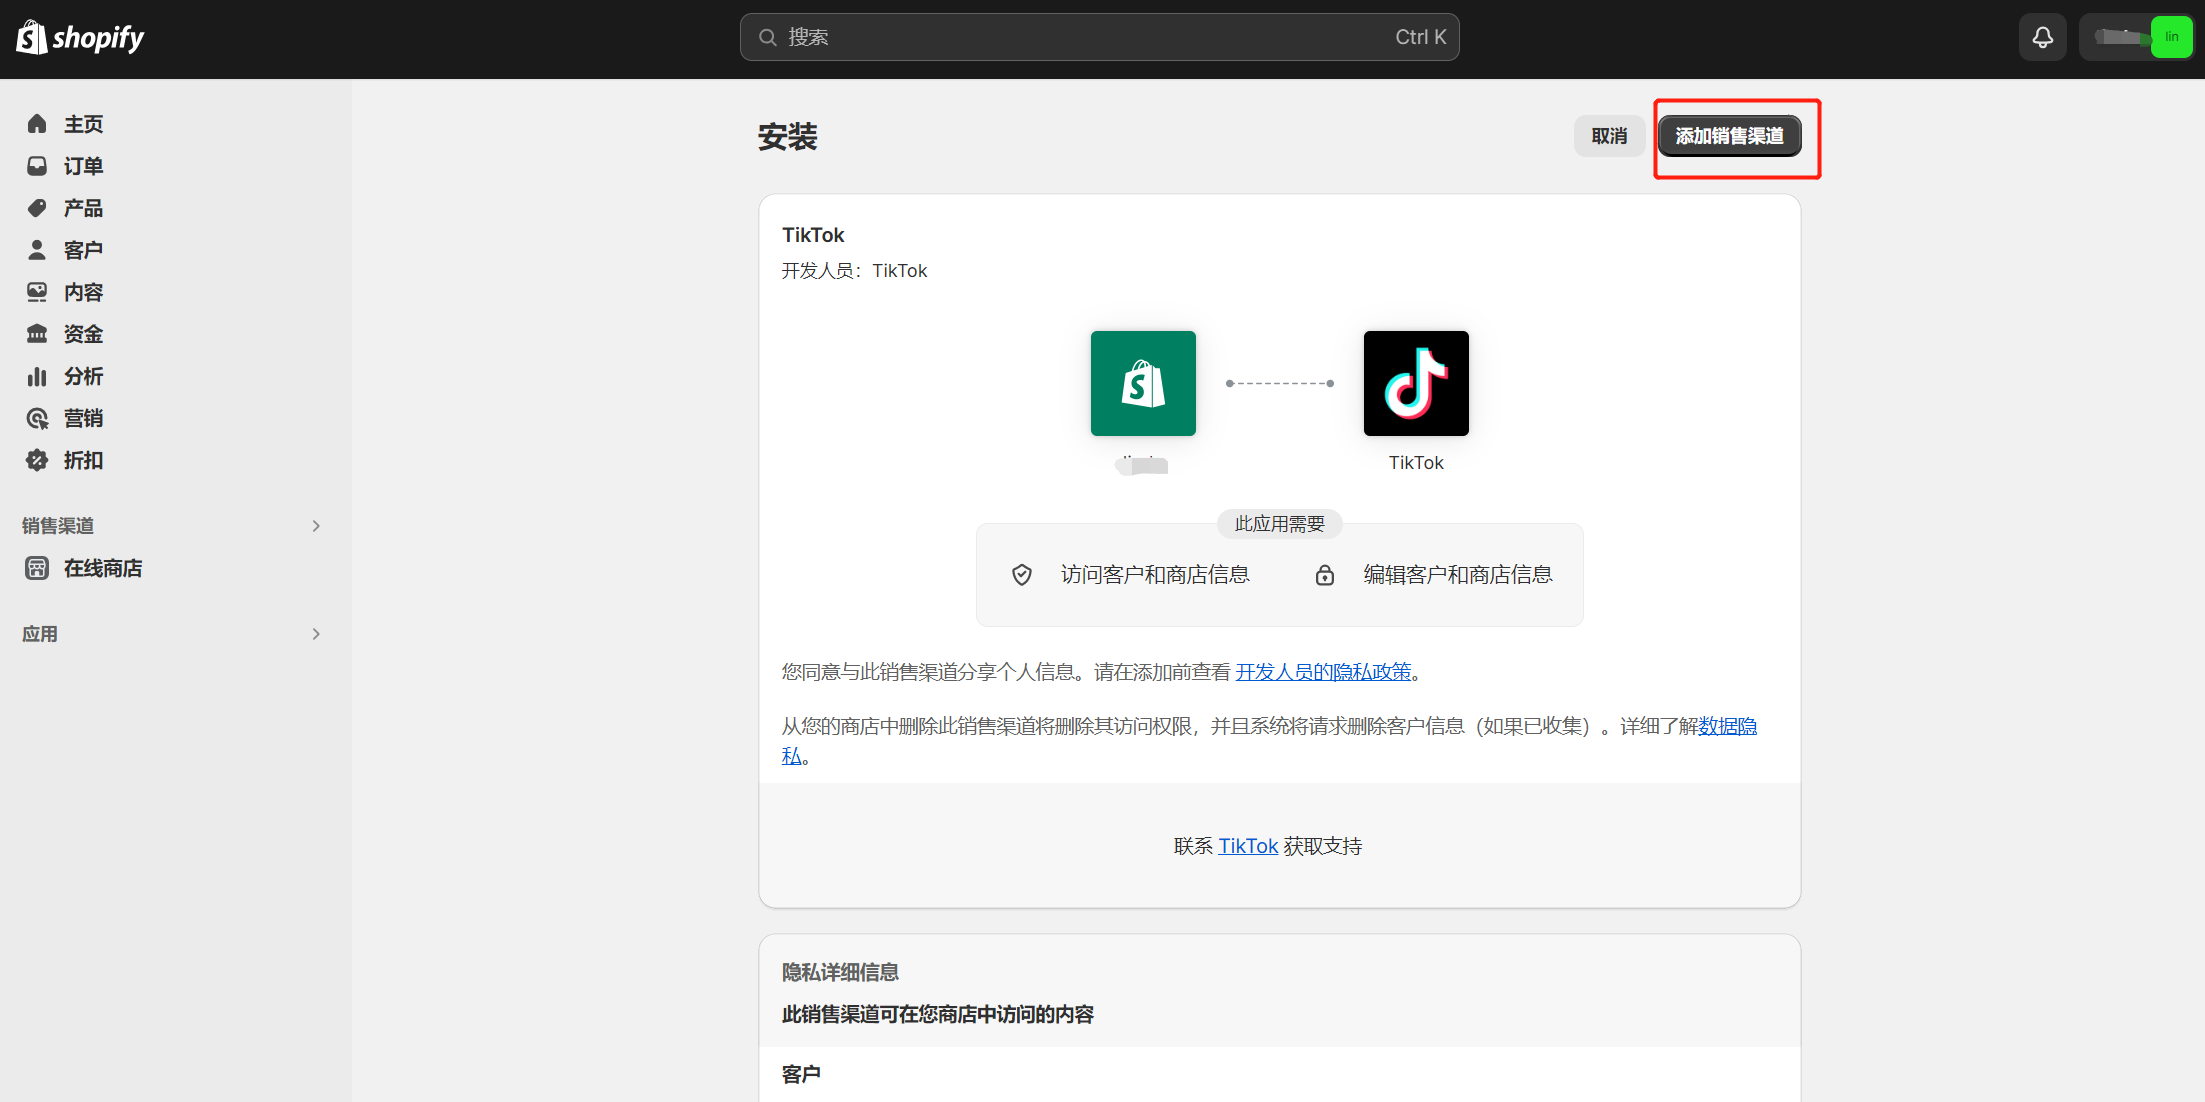Image resolution: width=2205 pixels, height=1102 pixels.
Task: Click the 添加销售渠道 button
Action: (1730, 136)
